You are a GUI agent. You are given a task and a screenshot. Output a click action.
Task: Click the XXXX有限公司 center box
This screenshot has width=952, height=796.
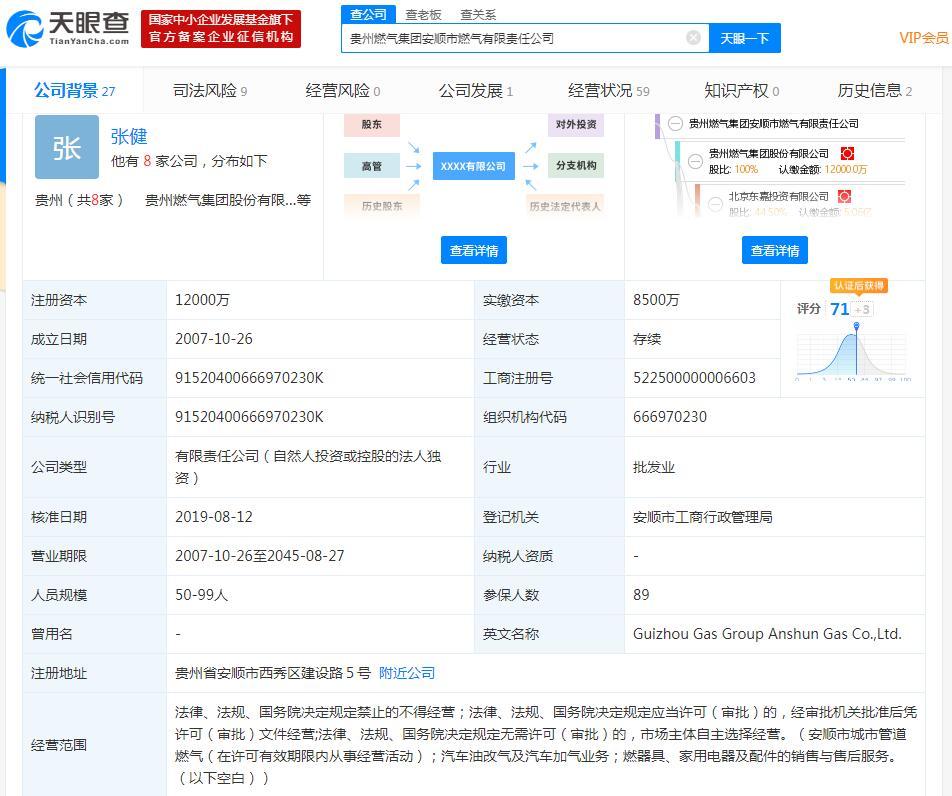(474, 166)
